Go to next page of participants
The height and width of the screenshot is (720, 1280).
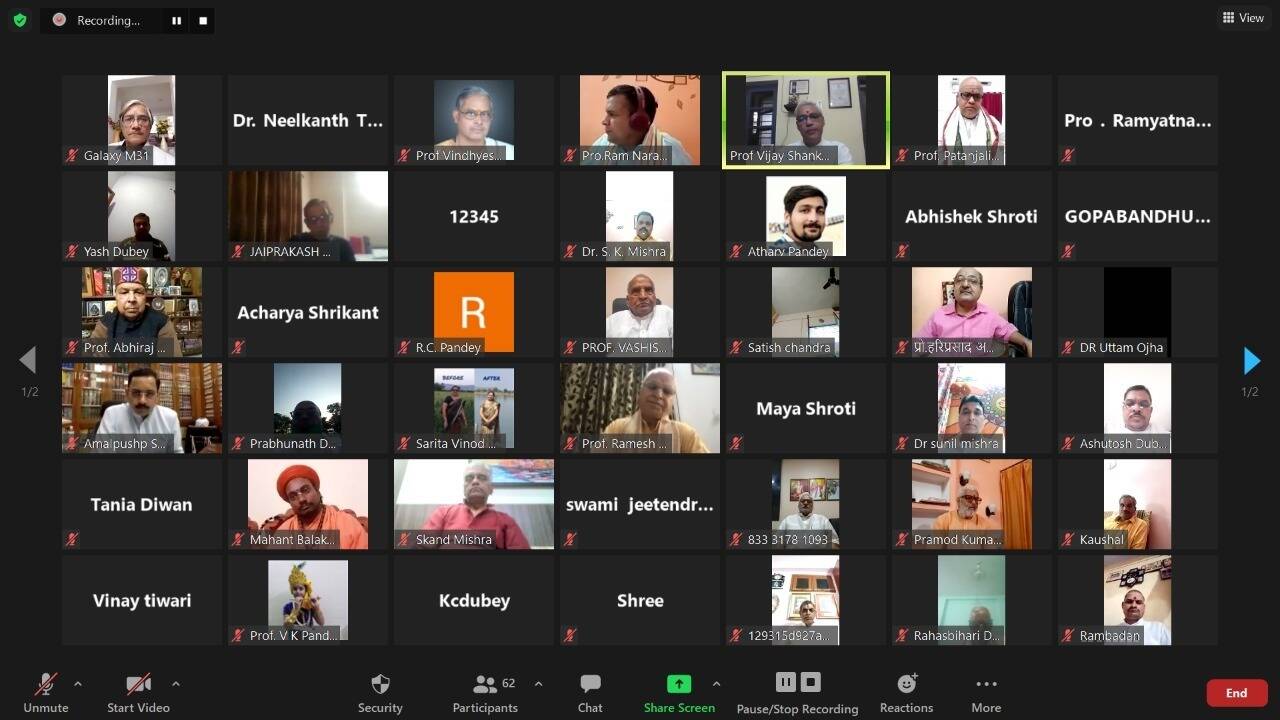(x=1251, y=361)
